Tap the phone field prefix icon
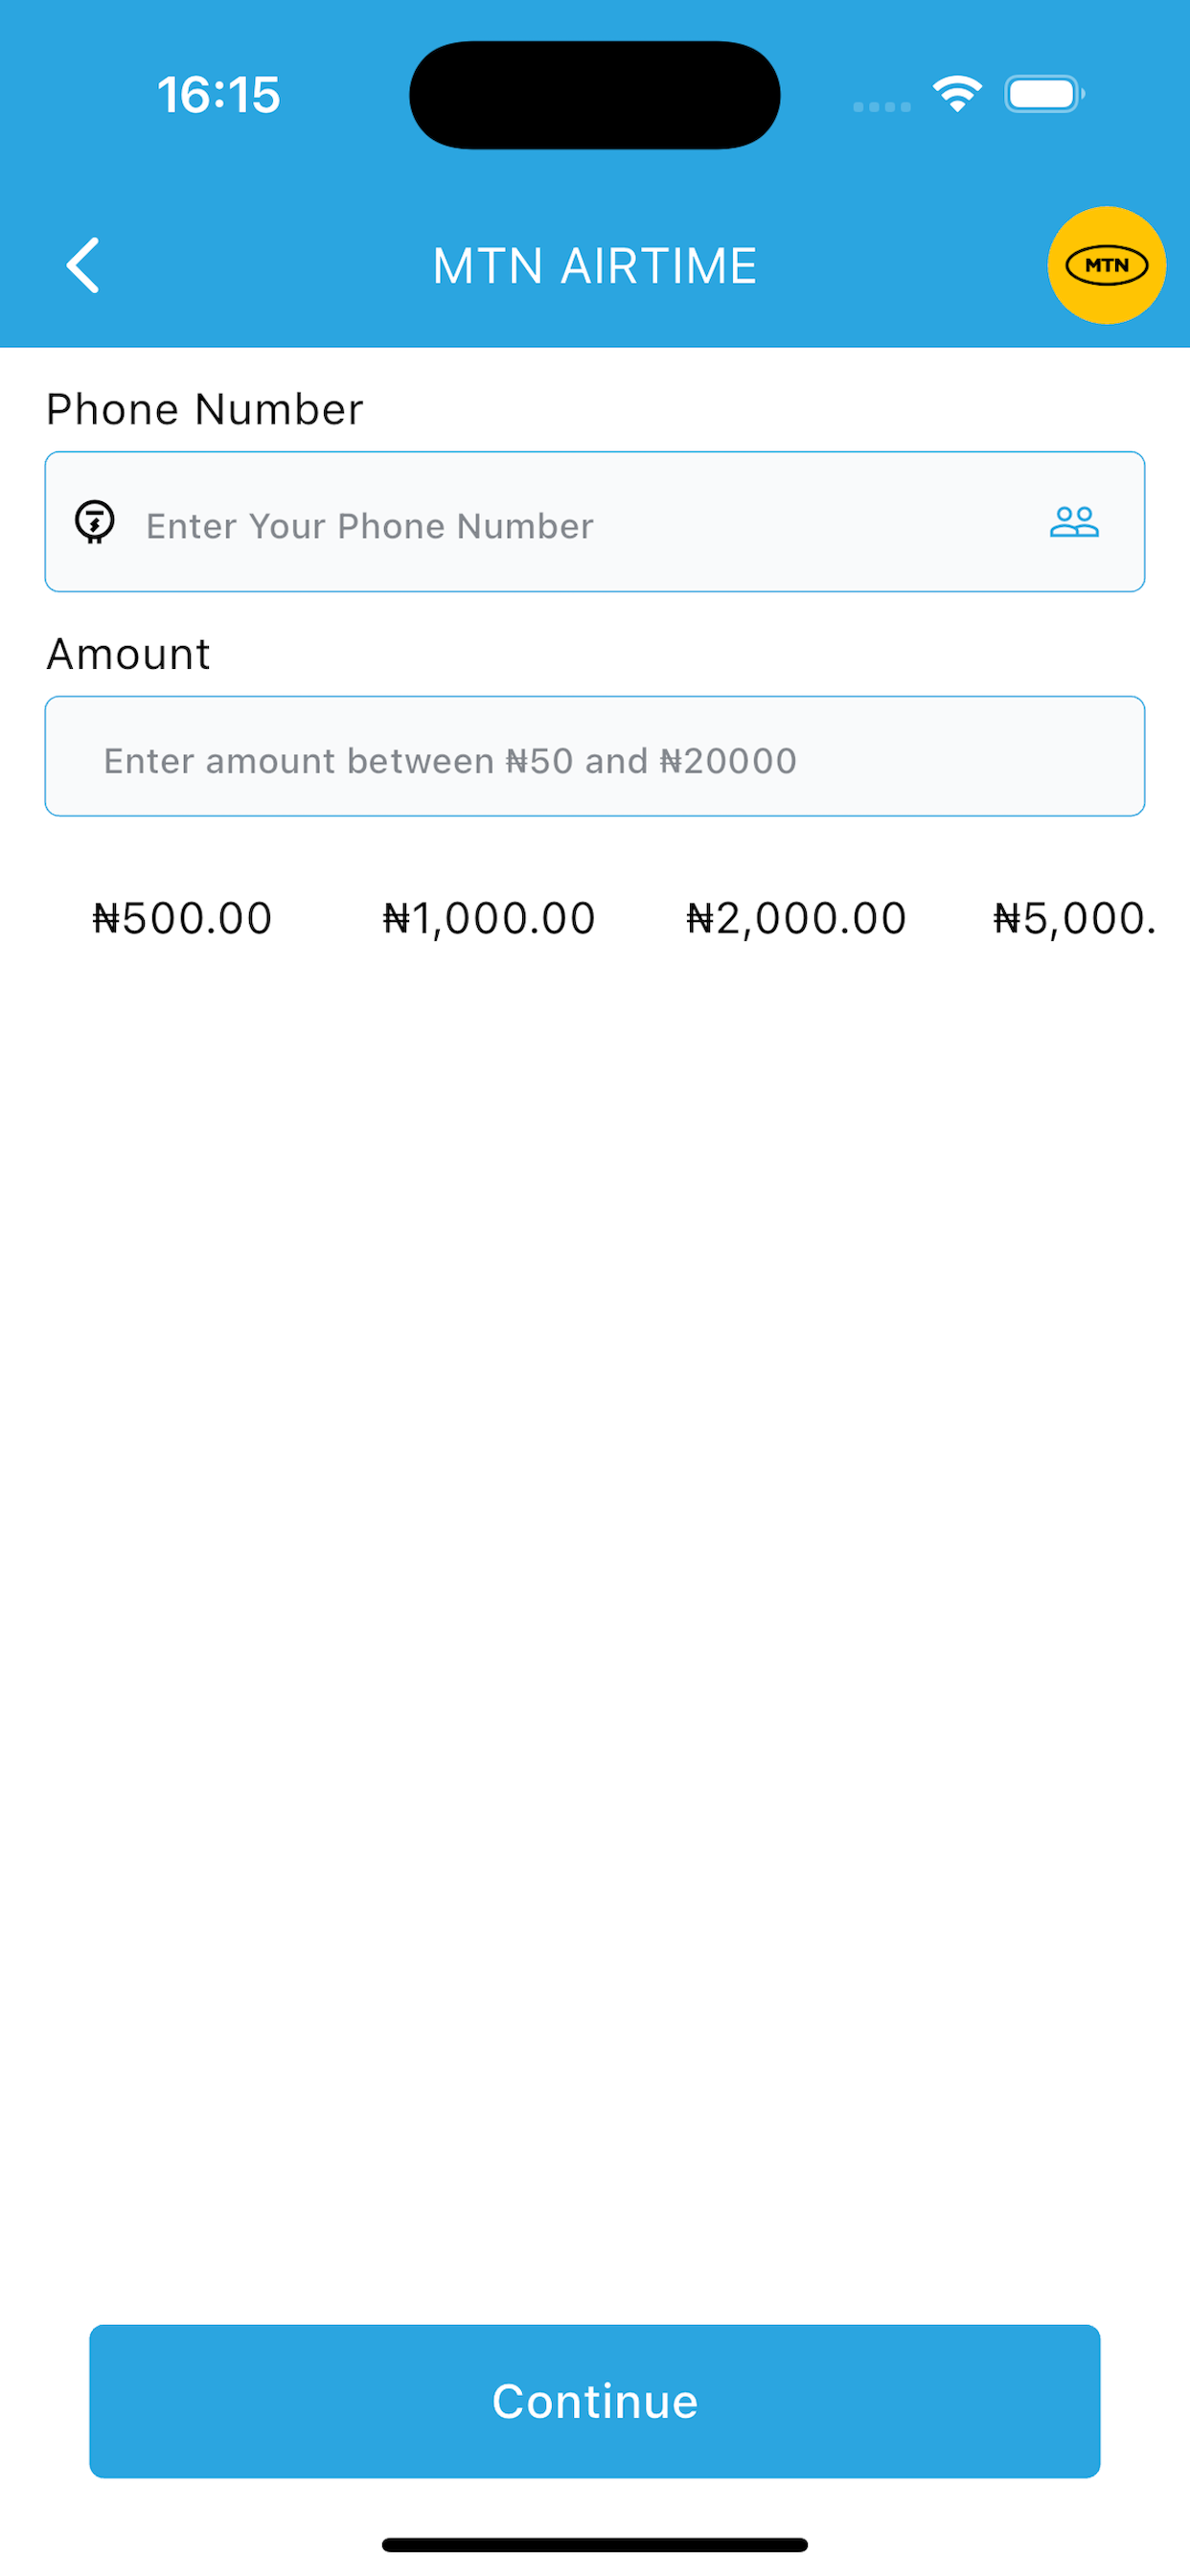The width and height of the screenshot is (1190, 2576). tap(95, 522)
